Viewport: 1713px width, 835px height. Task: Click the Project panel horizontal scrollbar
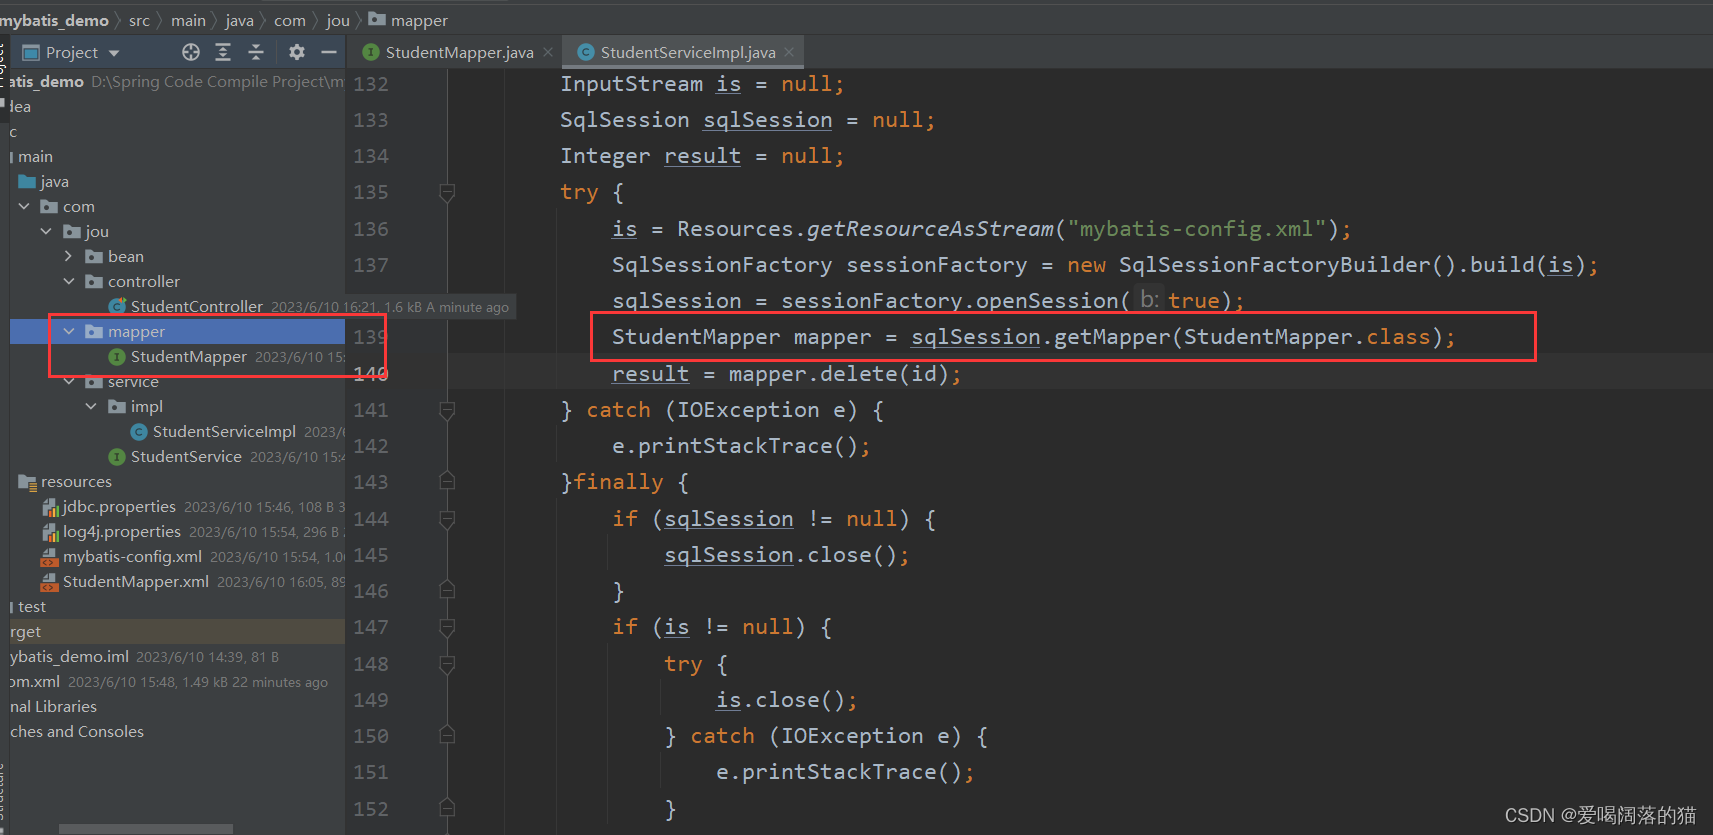[146, 829]
